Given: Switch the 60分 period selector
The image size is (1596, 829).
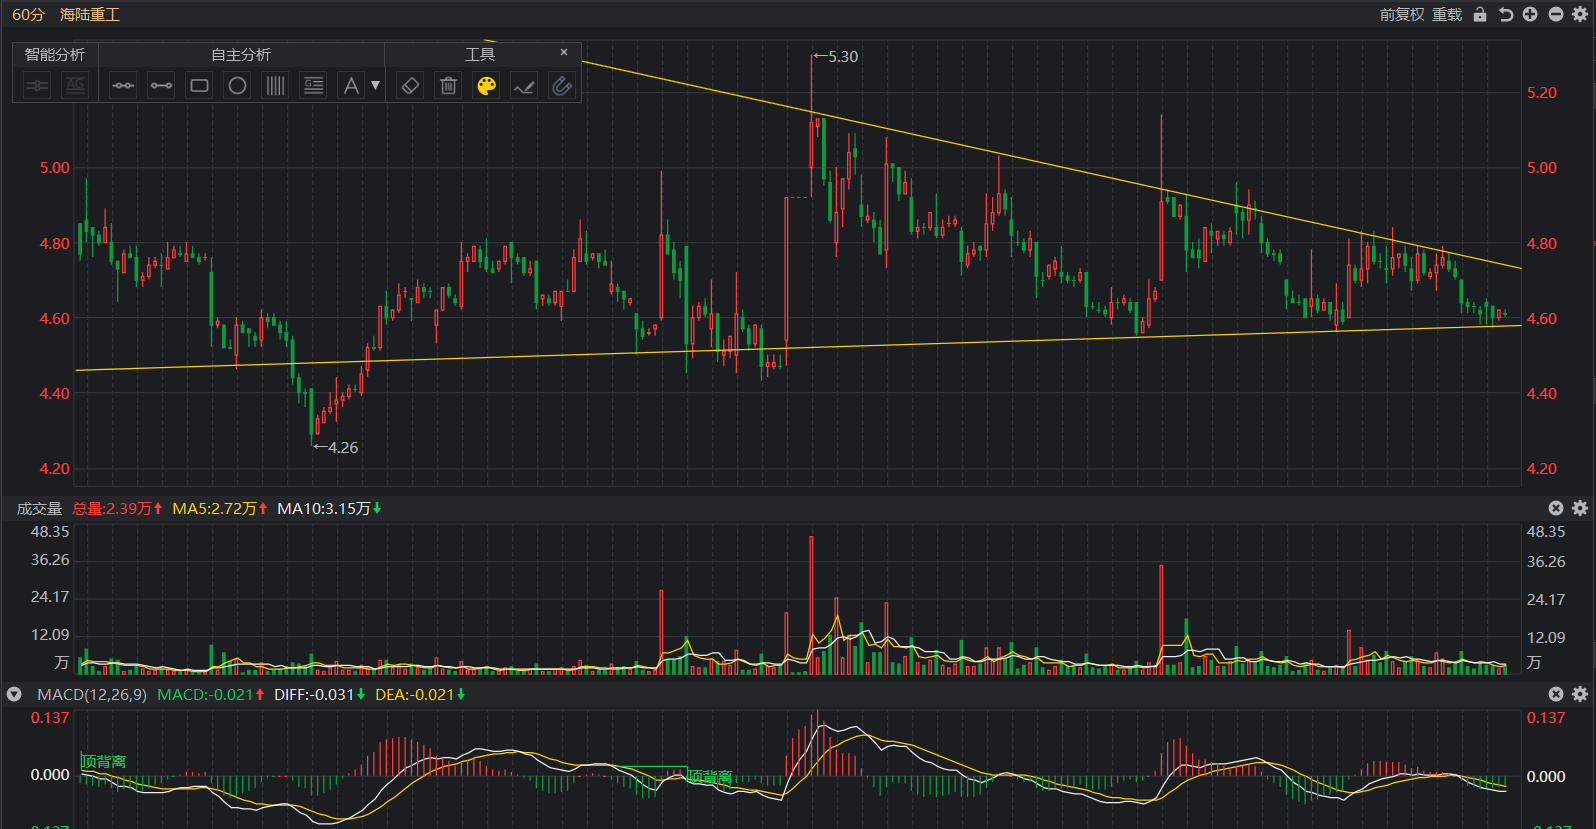Looking at the screenshot, I should [x=28, y=14].
